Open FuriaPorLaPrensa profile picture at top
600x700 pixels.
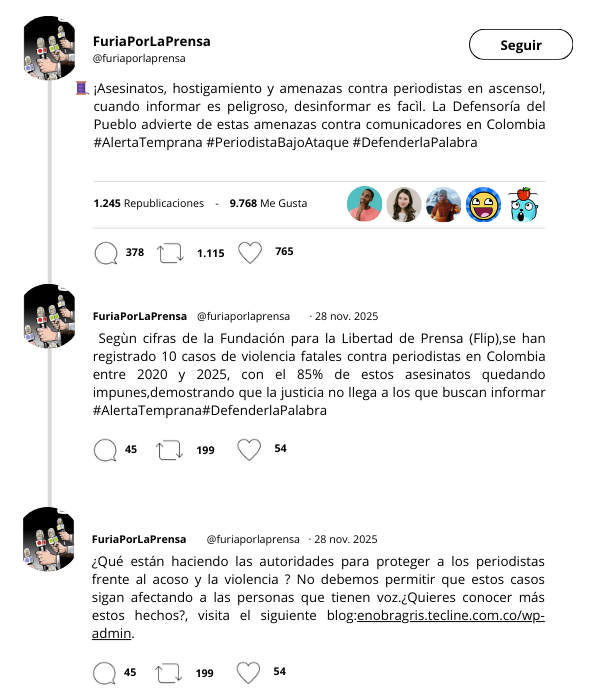pos(49,48)
